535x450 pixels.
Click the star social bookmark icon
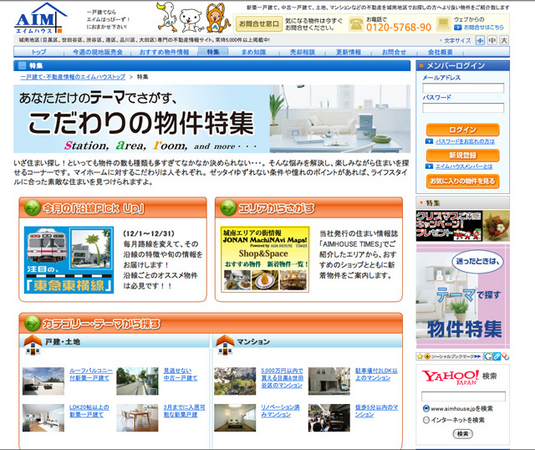click(420, 357)
